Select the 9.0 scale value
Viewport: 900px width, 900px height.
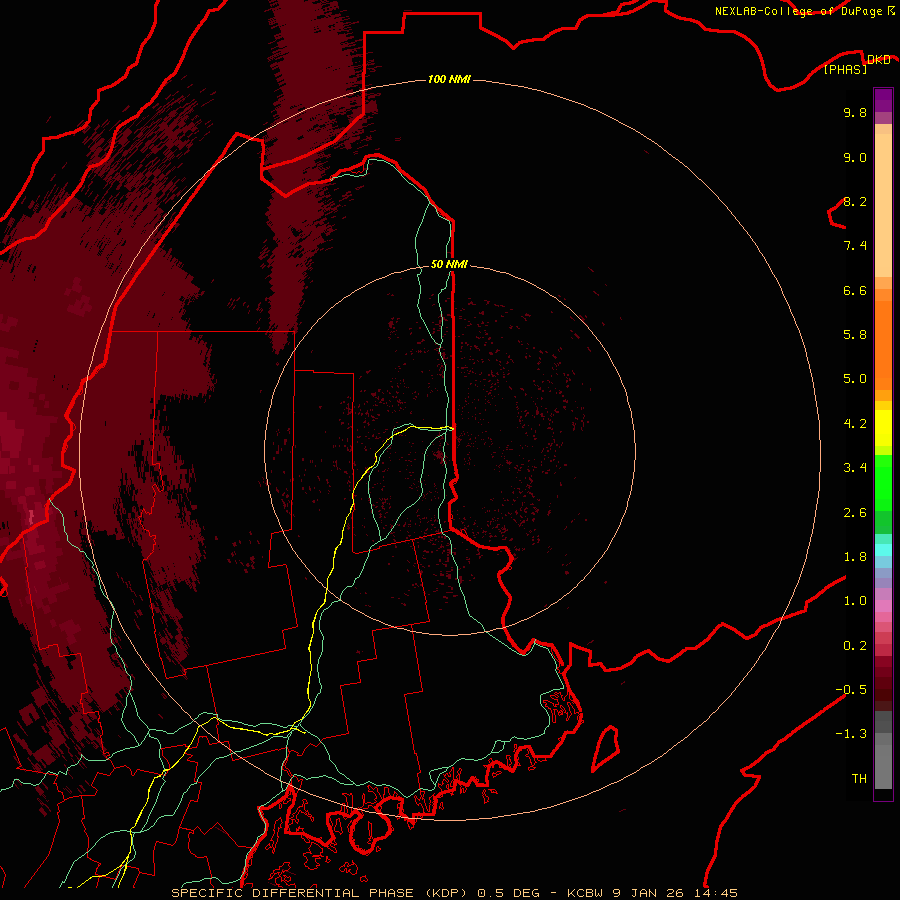(855, 157)
